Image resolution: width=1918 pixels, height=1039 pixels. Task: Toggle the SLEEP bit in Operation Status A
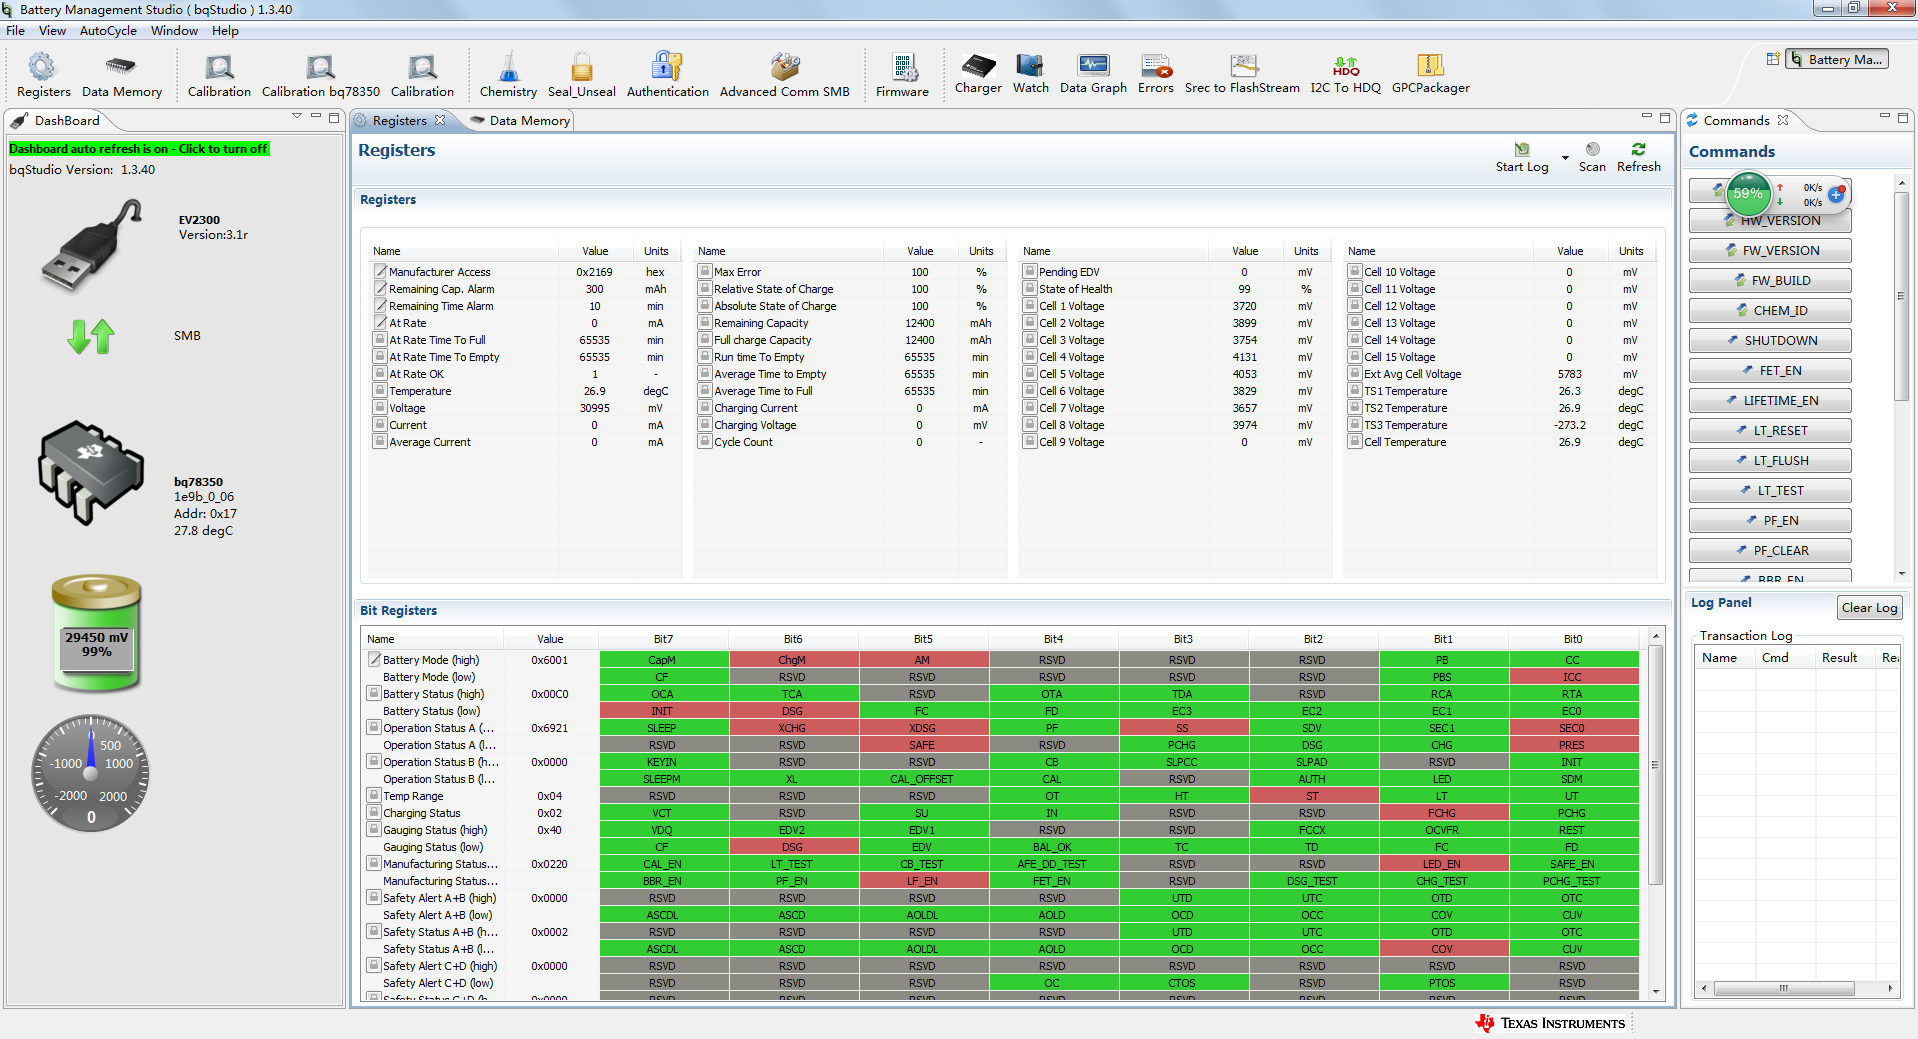tap(664, 728)
